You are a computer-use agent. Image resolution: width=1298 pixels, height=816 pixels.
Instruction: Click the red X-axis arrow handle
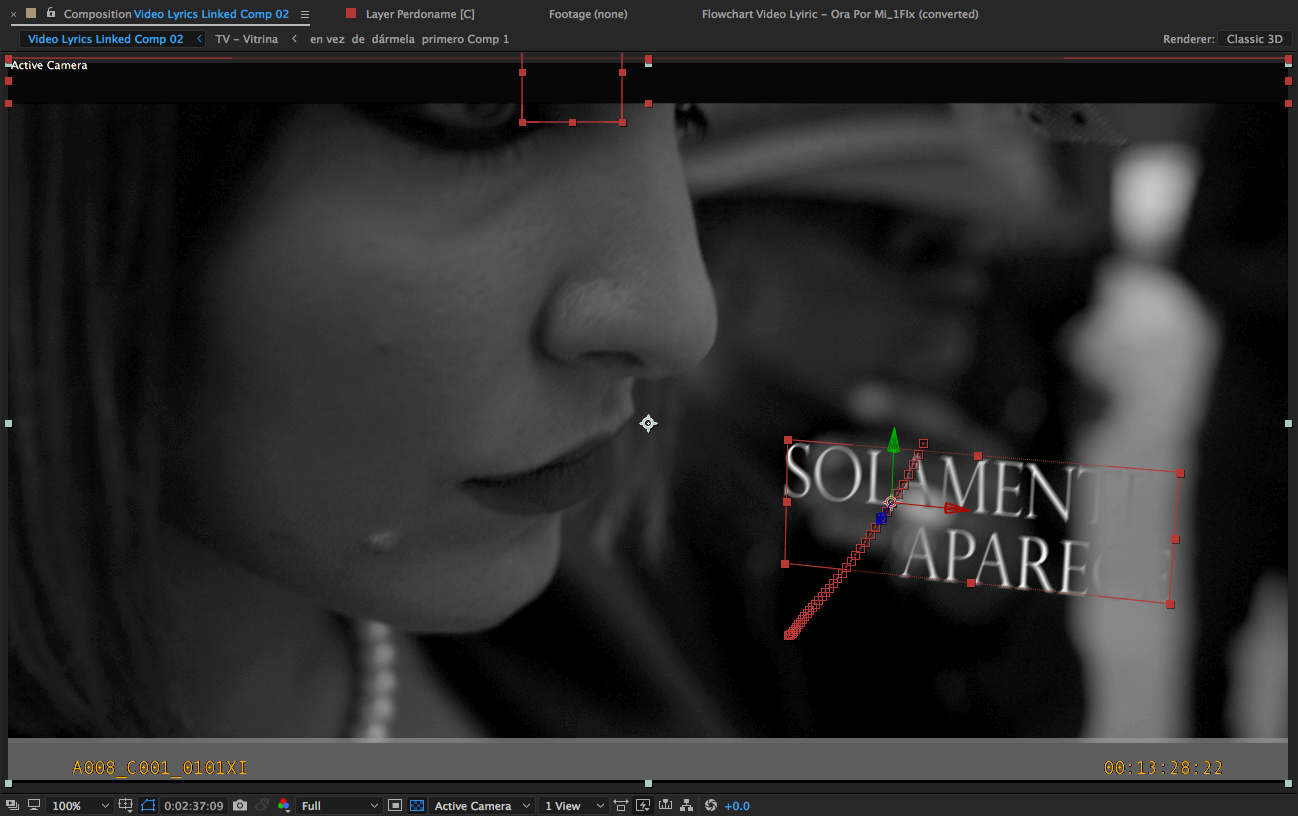(957, 509)
